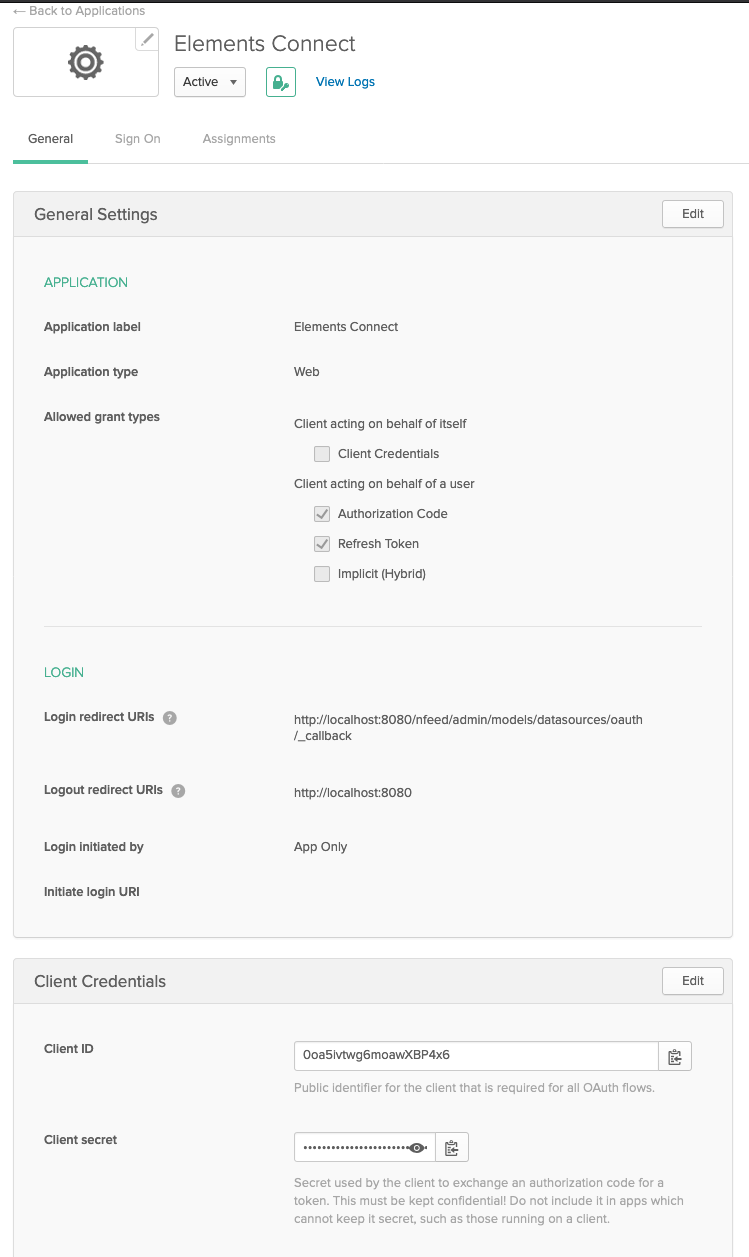Screen dimensions: 749x1257
Task: Switch to the Sign On tab
Action: tap(138, 139)
